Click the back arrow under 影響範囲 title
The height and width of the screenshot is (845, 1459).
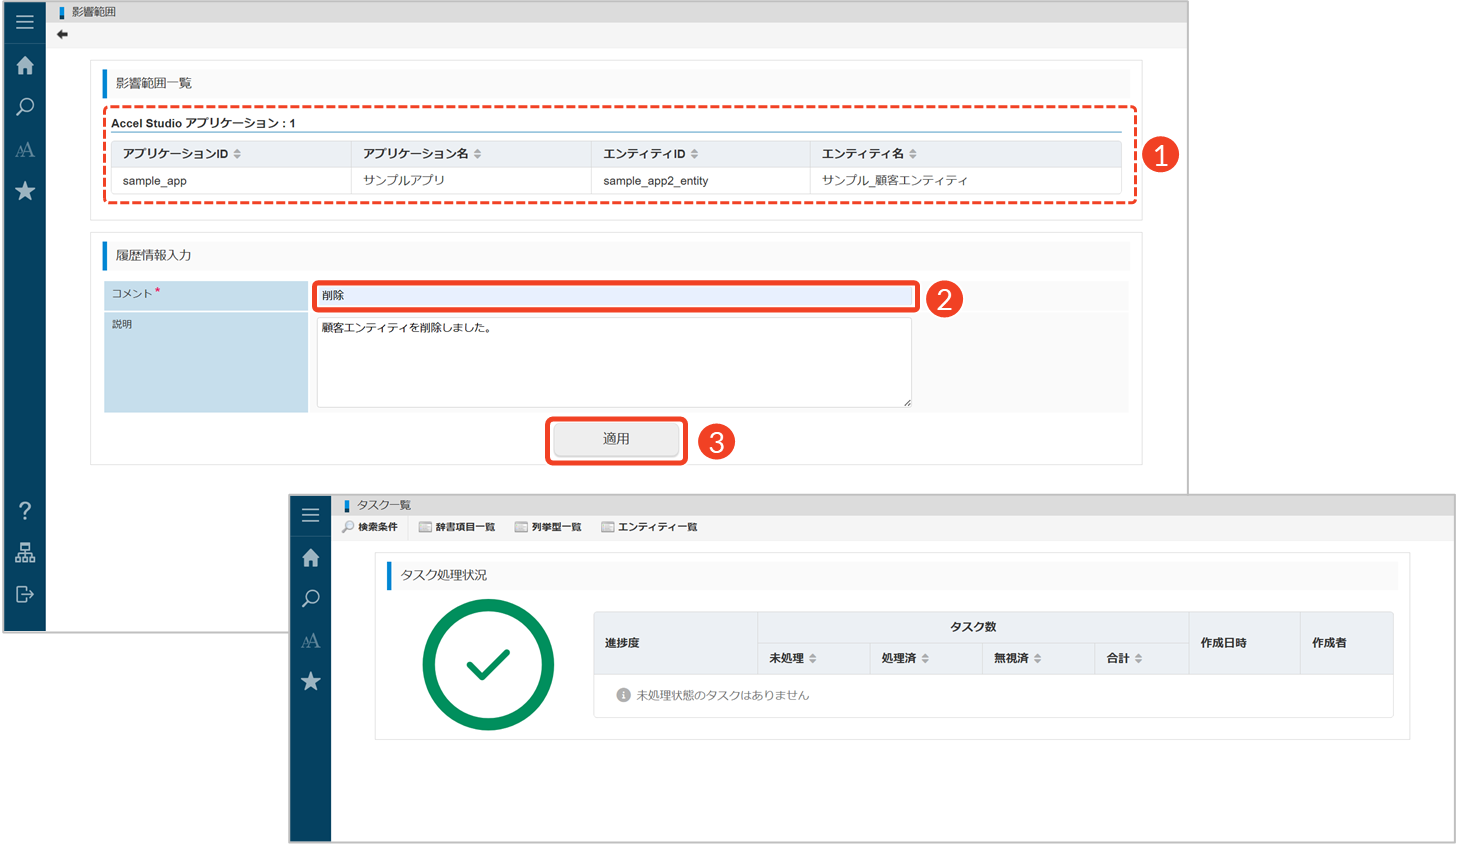pyautogui.click(x=62, y=35)
